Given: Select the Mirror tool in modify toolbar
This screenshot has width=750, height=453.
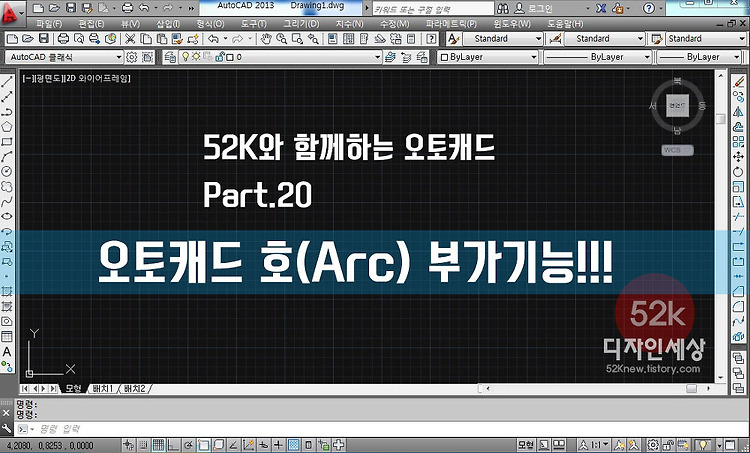Looking at the screenshot, I should tap(739, 111).
